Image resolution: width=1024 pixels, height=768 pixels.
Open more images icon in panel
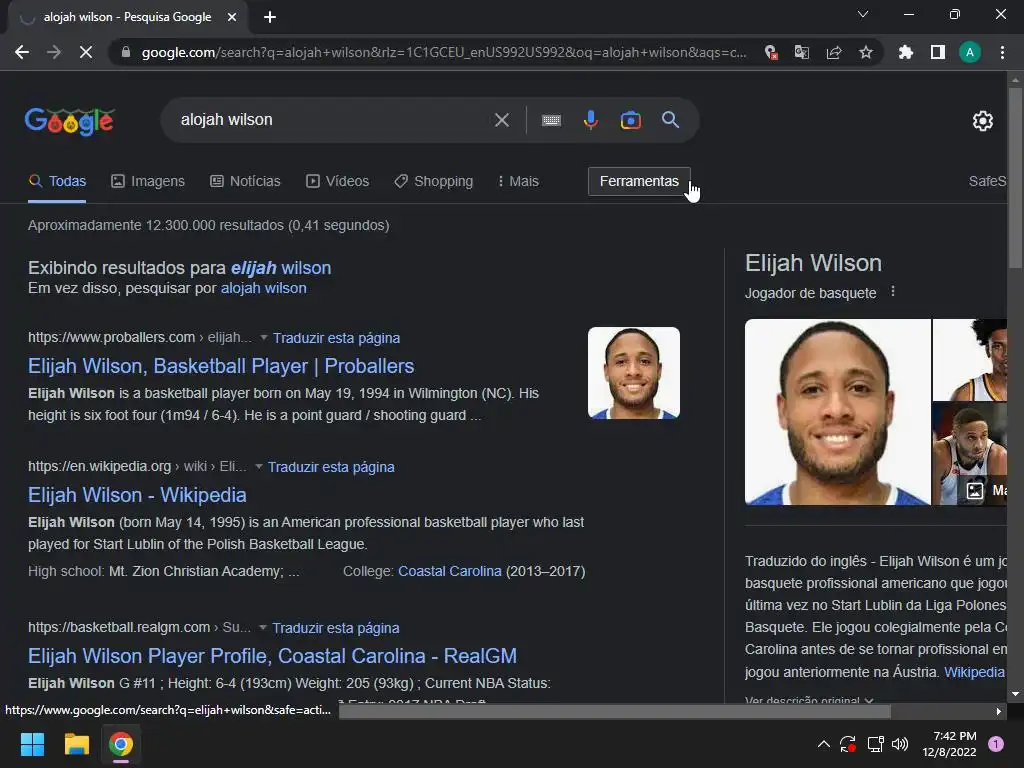[x=974, y=490]
